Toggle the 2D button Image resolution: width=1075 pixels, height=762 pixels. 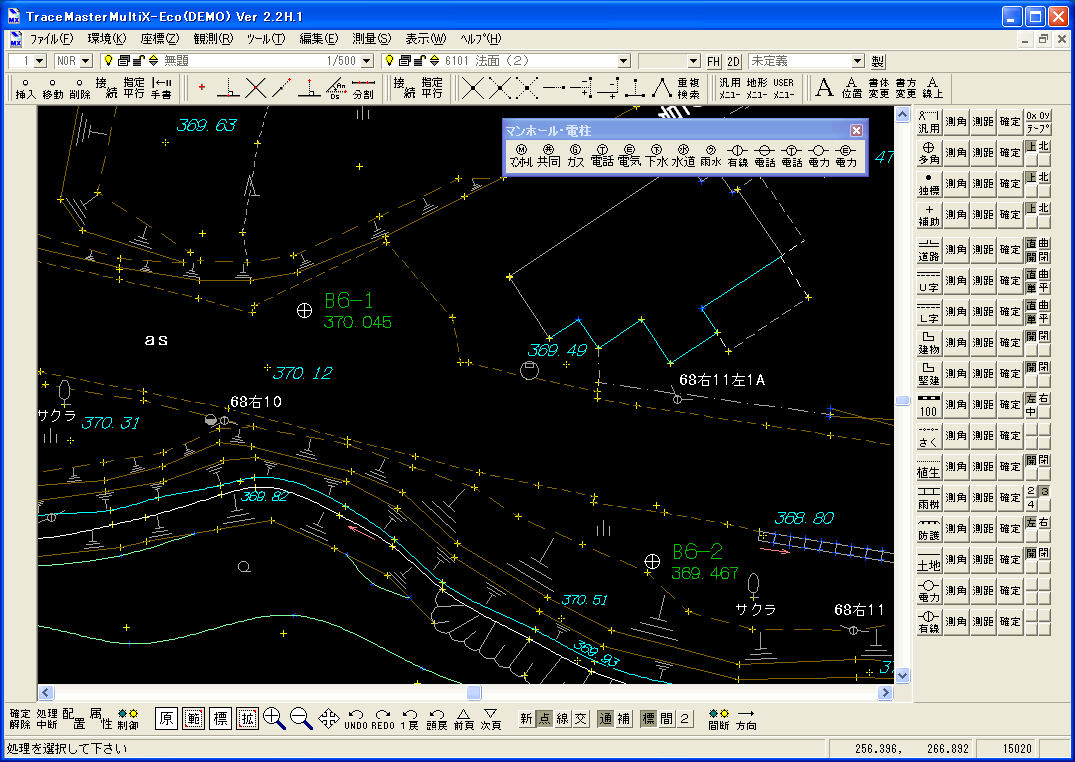click(734, 61)
